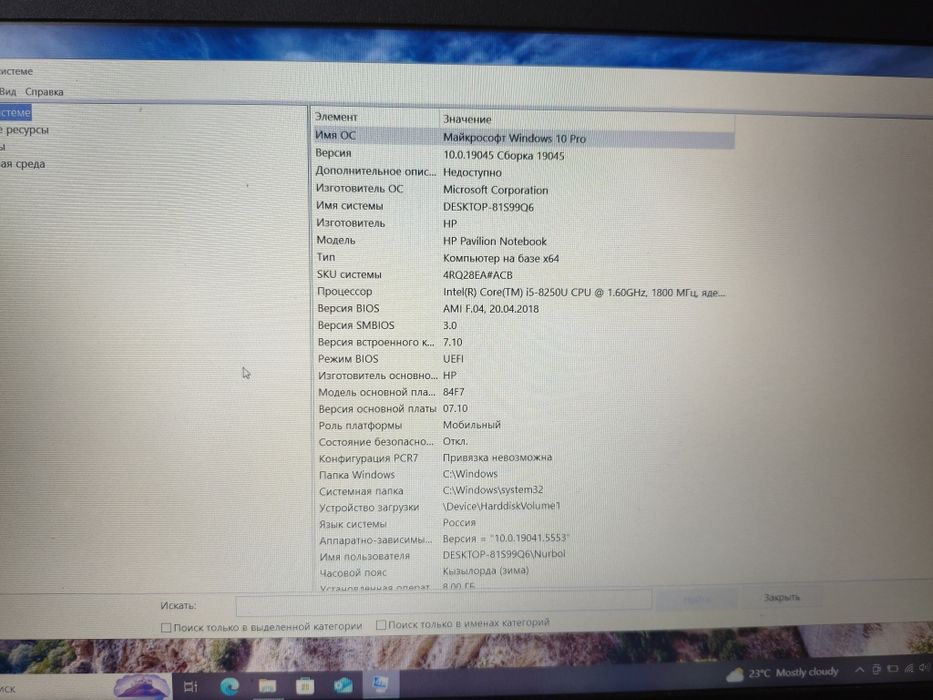Image resolution: width=933 pixels, height=700 pixels.
Task: Click the UEFI value
Action: (x=453, y=359)
